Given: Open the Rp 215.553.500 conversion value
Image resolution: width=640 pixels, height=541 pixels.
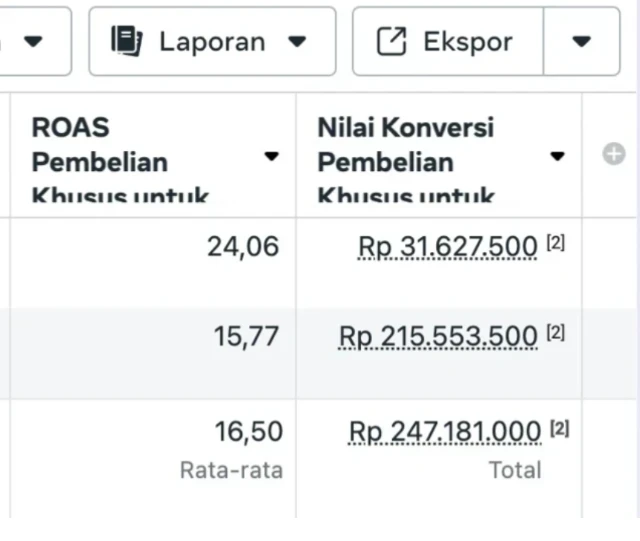Looking at the screenshot, I should tap(438, 337).
